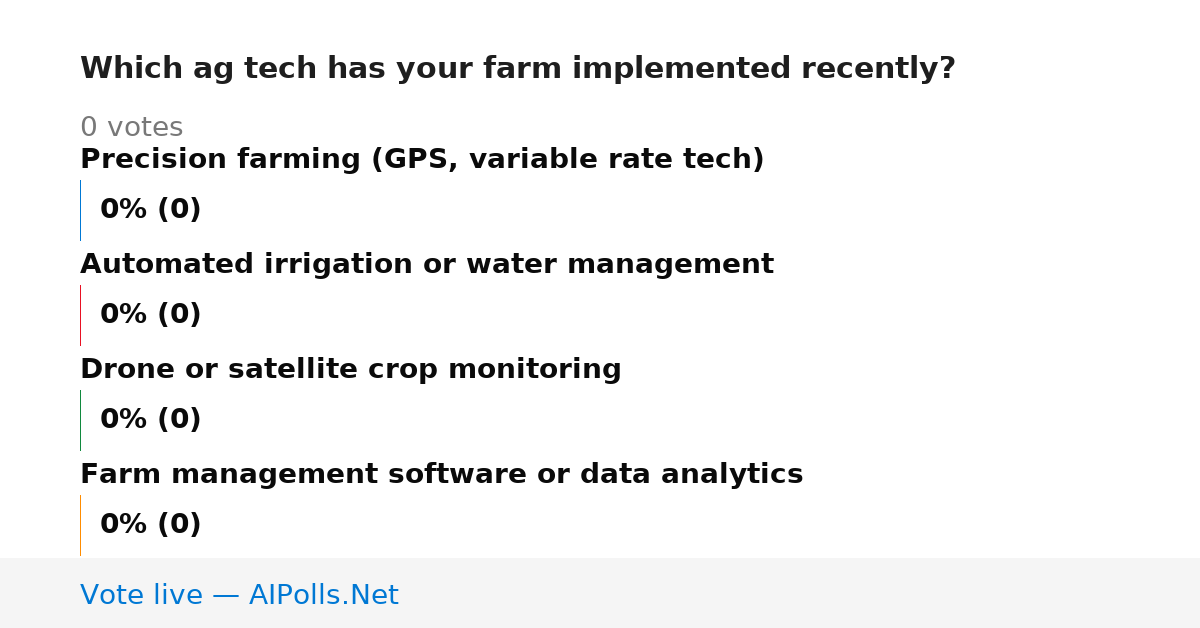Choose Drone or satellite crop monitoring option
The width and height of the screenshot is (1200, 628).
point(351,370)
